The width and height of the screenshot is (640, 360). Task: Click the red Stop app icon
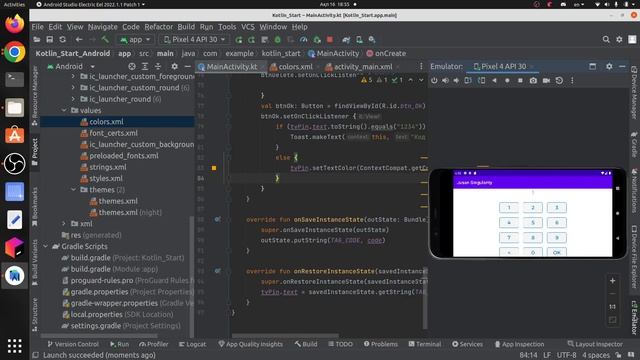click(x=330, y=40)
